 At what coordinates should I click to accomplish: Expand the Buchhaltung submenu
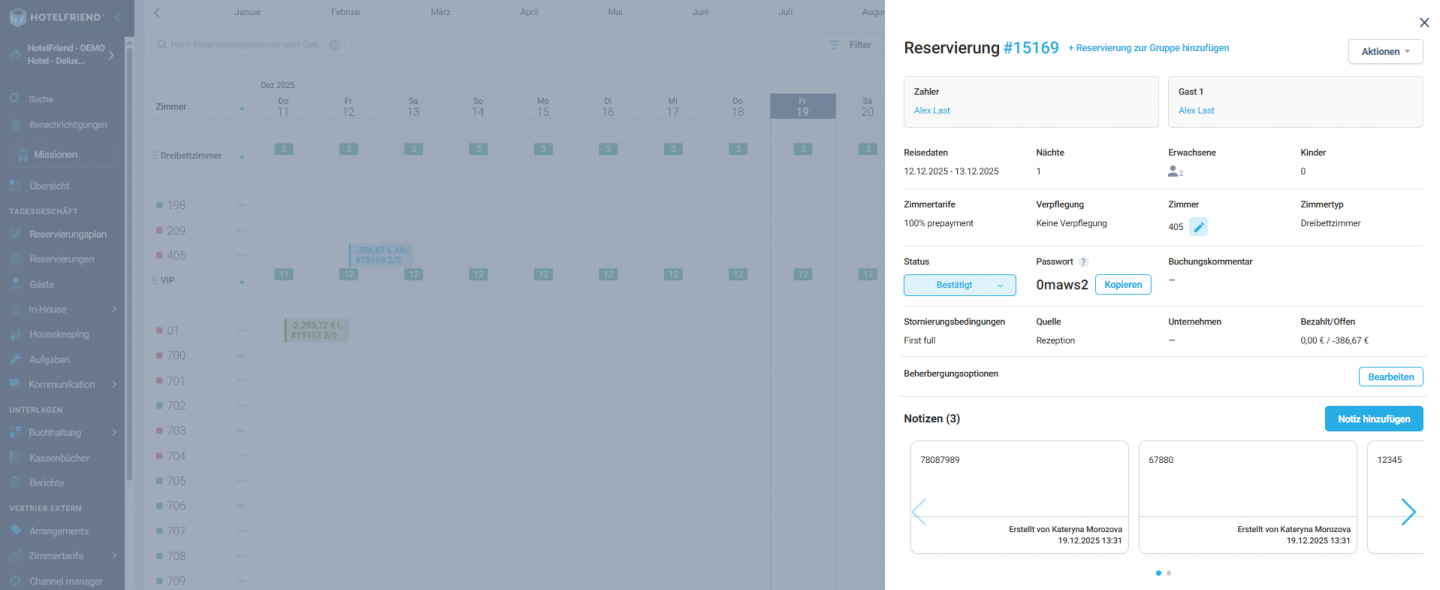pos(114,433)
